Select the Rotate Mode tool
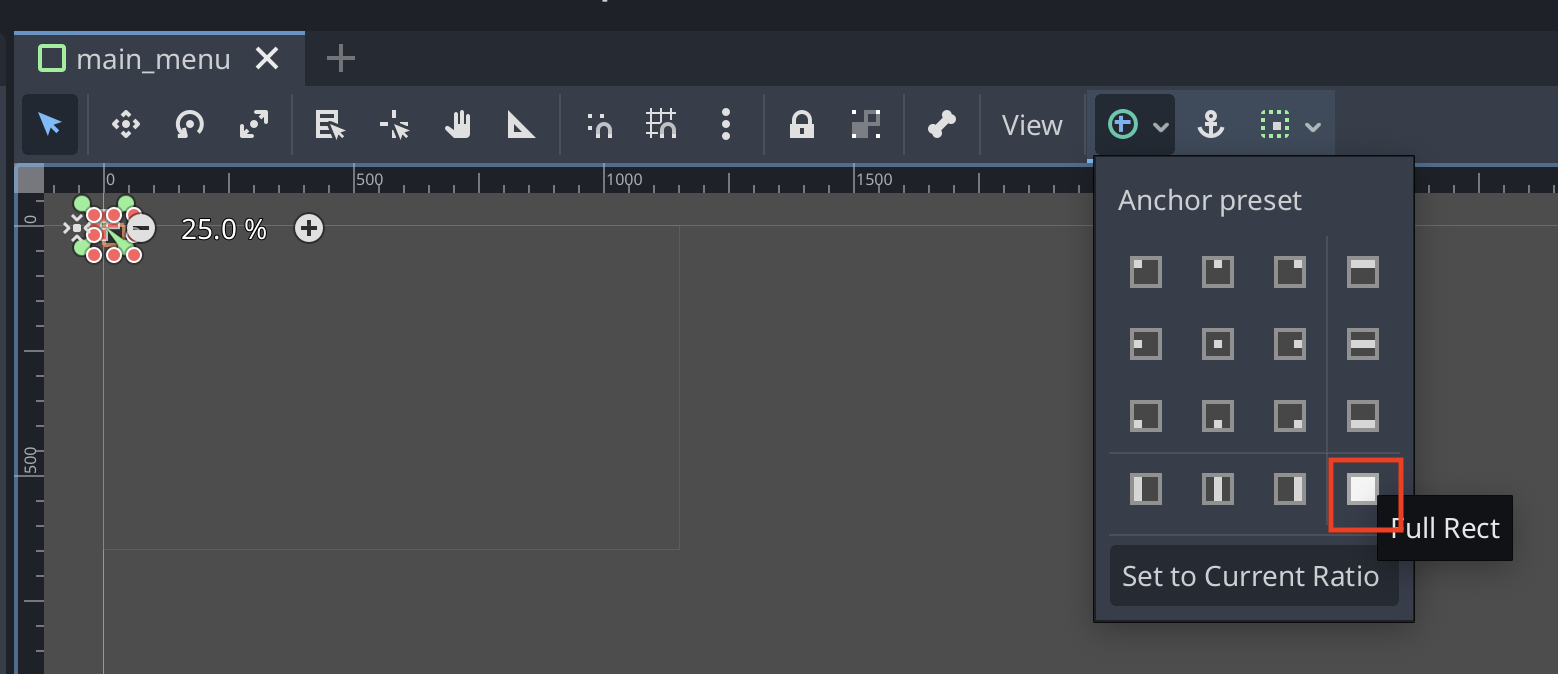The image size is (1558, 674). pos(189,124)
